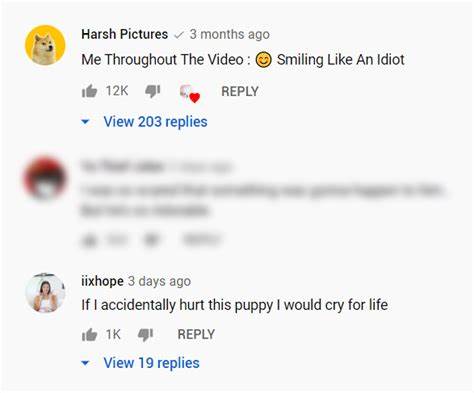Click the creator heart icon on Harsh Pictures comment
This screenshot has width=474, height=393.
(x=190, y=94)
